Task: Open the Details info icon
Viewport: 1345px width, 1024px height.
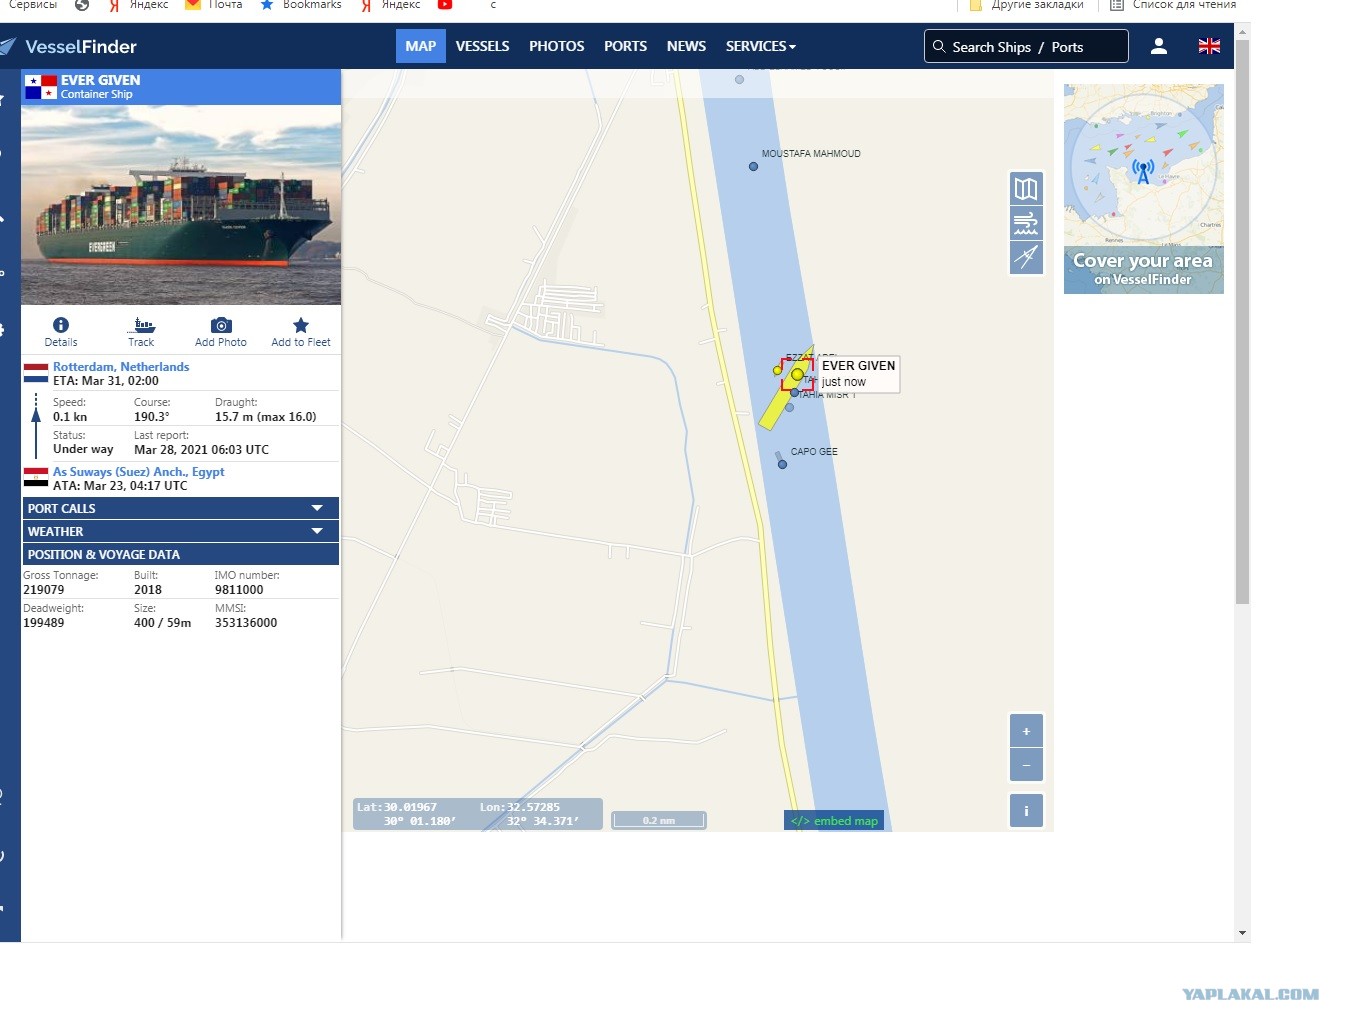Action: pyautogui.click(x=61, y=325)
